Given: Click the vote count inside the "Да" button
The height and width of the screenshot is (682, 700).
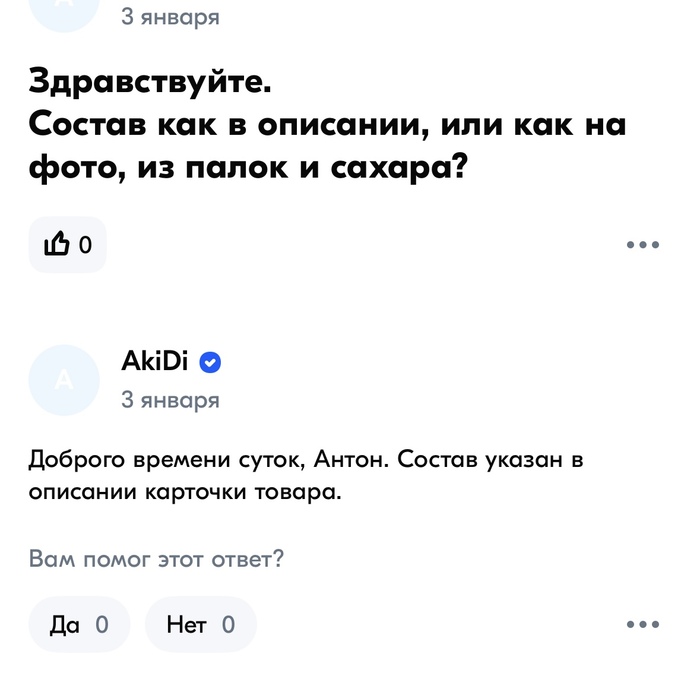Looking at the screenshot, I should pyautogui.click(x=101, y=625).
